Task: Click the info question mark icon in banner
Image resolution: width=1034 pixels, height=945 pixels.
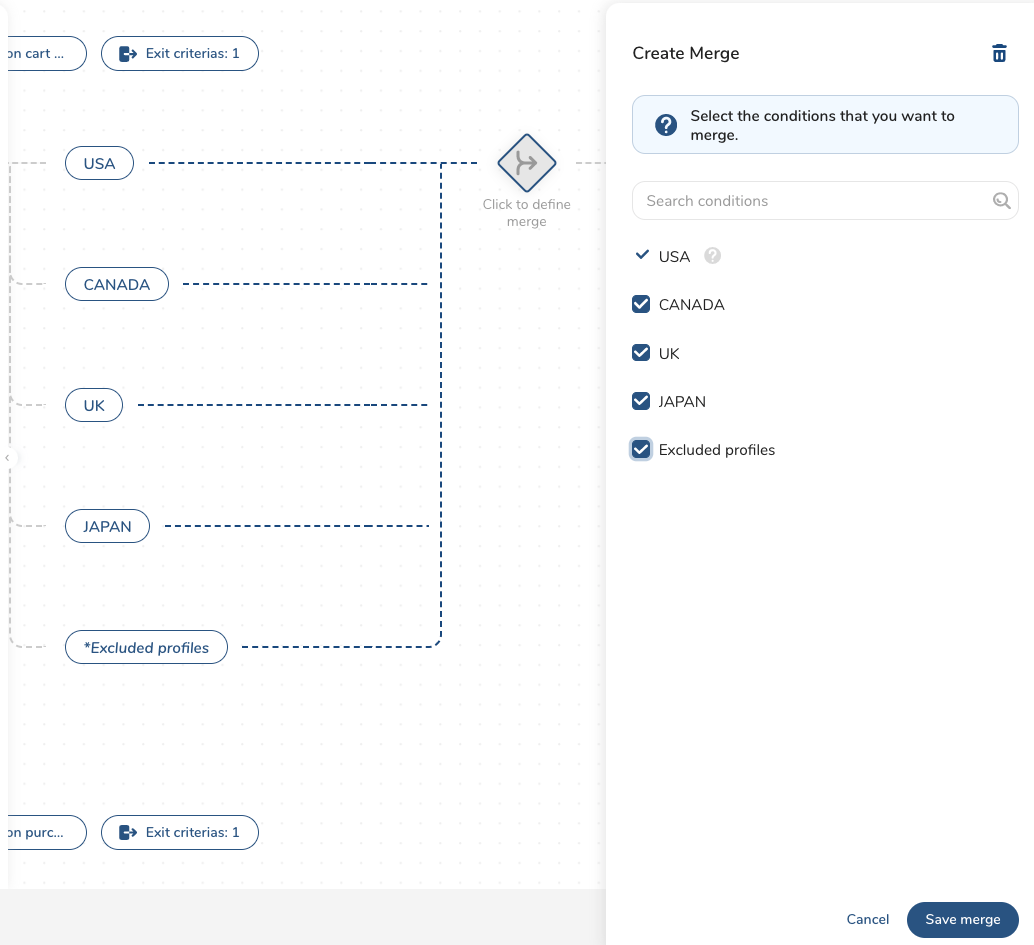Action: 666,125
